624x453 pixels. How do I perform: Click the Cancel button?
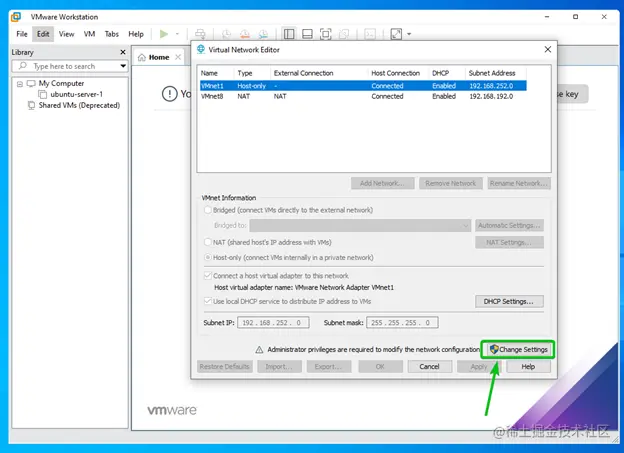point(429,367)
